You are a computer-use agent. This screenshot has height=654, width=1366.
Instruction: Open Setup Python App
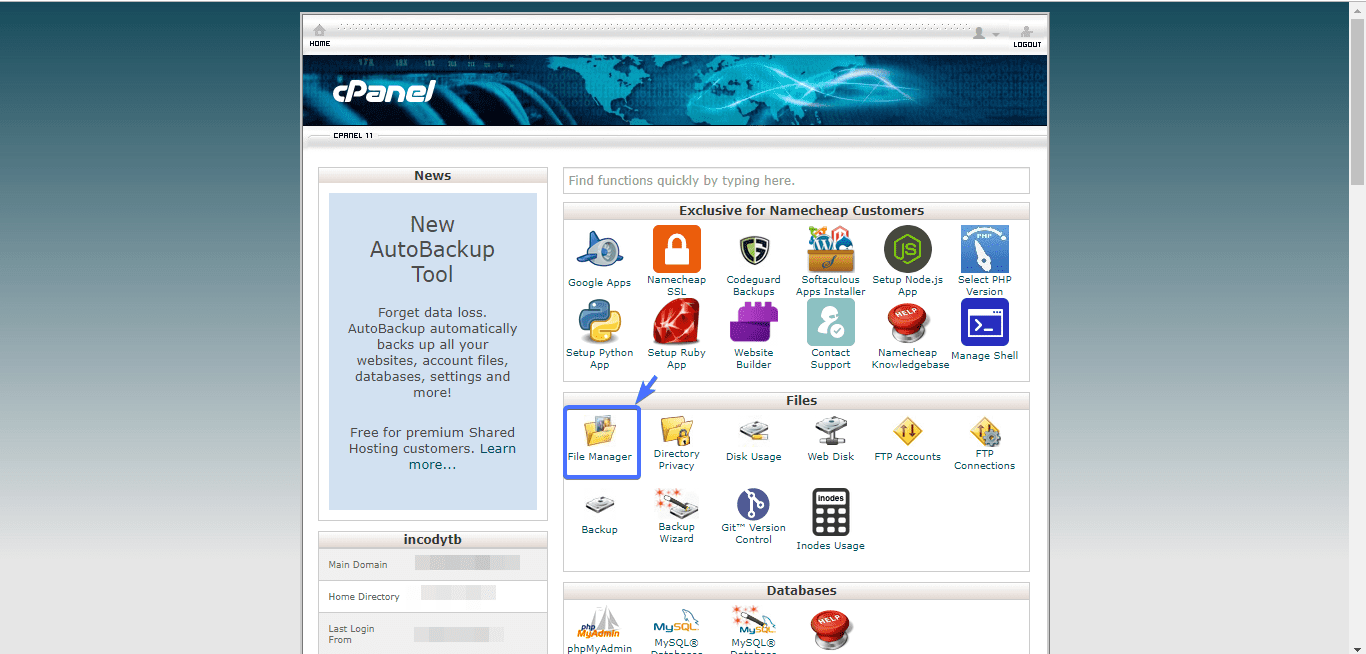point(599,322)
